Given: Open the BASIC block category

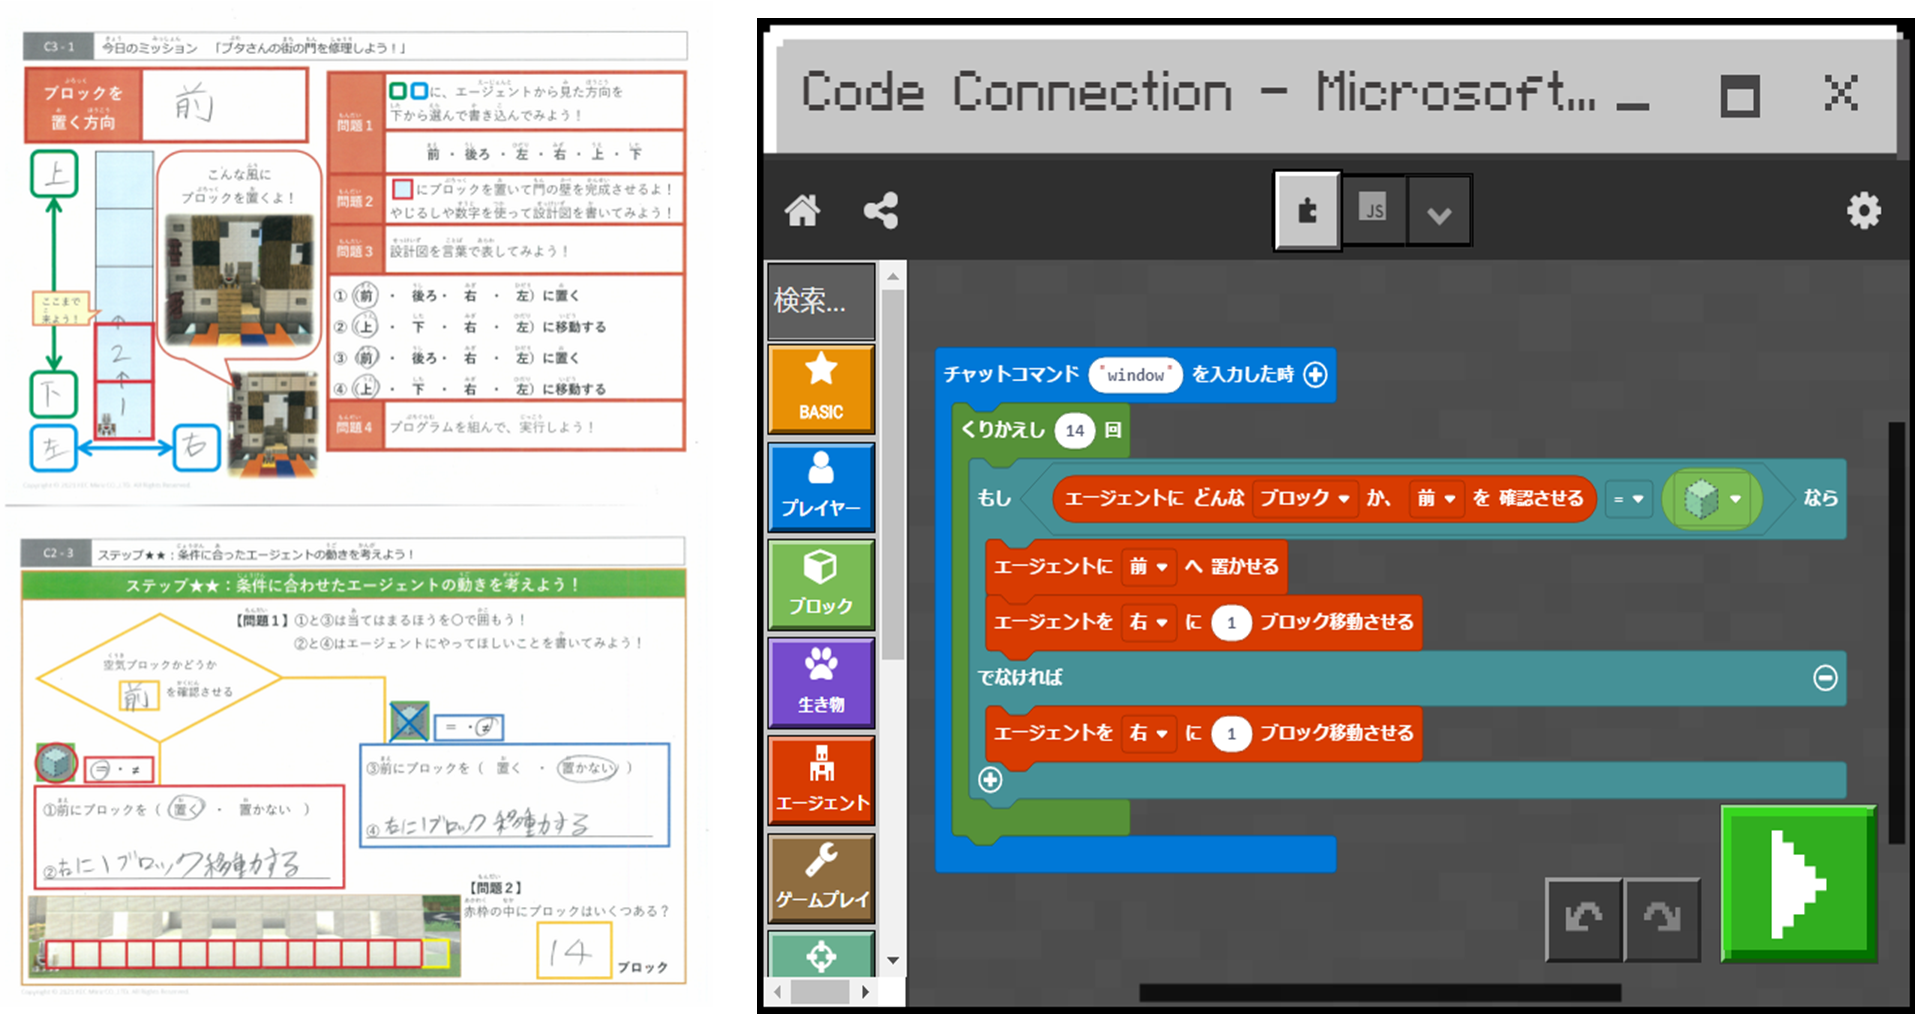Looking at the screenshot, I should point(821,388).
